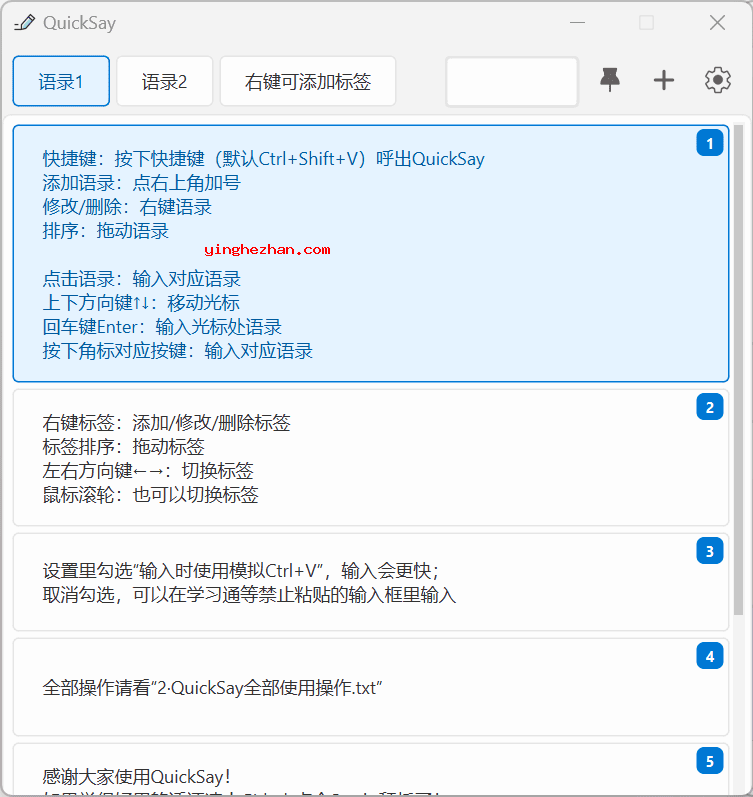
Task: Open settings via the gear icon
Action: 717,80
